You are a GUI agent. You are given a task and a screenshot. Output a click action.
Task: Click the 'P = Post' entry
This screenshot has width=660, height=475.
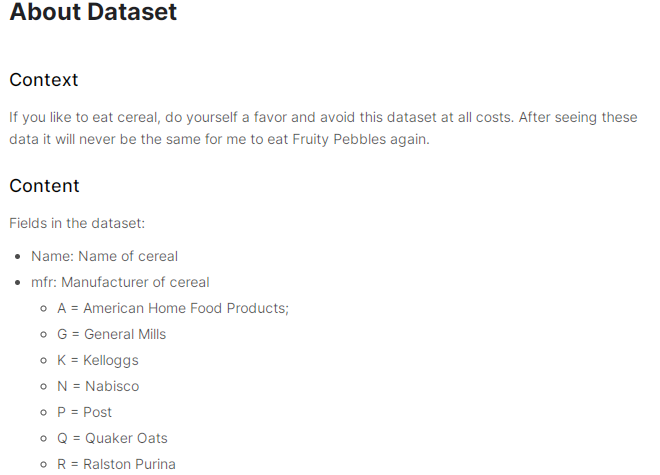[x=84, y=412]
